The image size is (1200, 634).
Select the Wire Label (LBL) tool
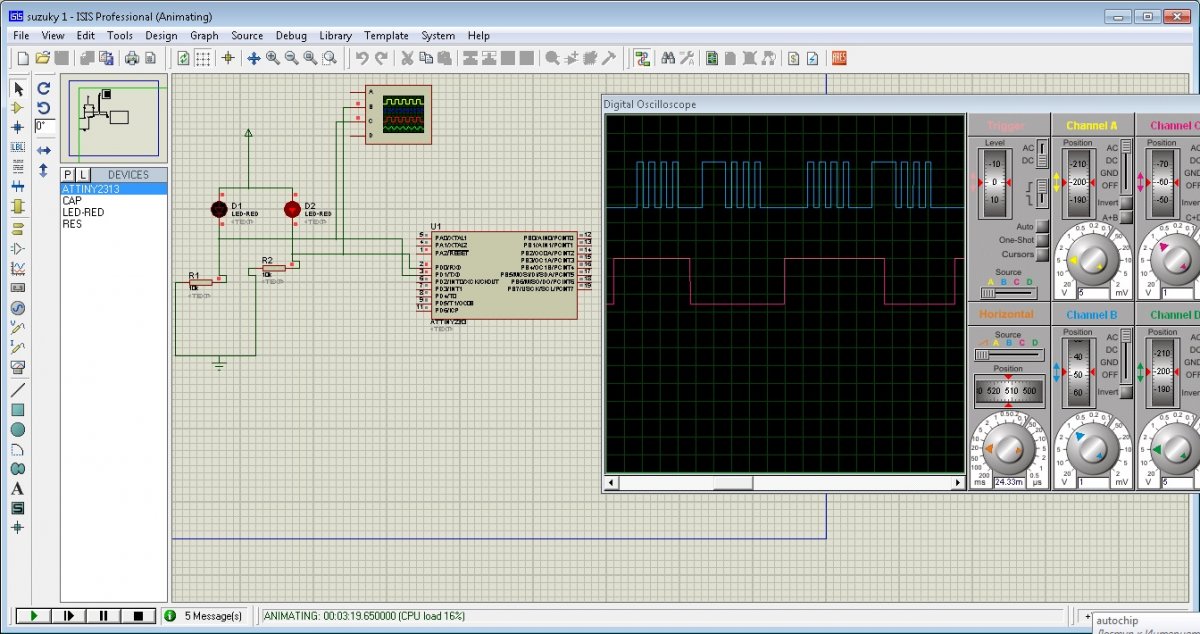17,147
